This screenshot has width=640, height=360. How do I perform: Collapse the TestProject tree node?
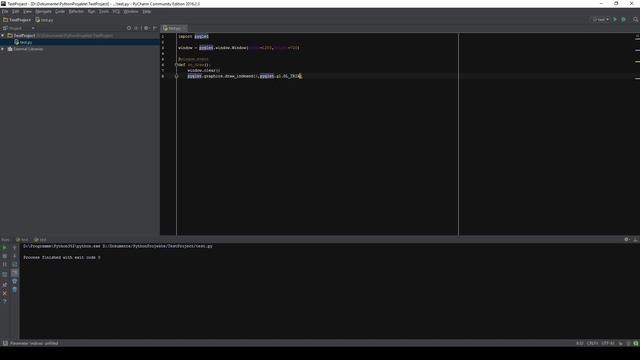[x=3, y=36]
